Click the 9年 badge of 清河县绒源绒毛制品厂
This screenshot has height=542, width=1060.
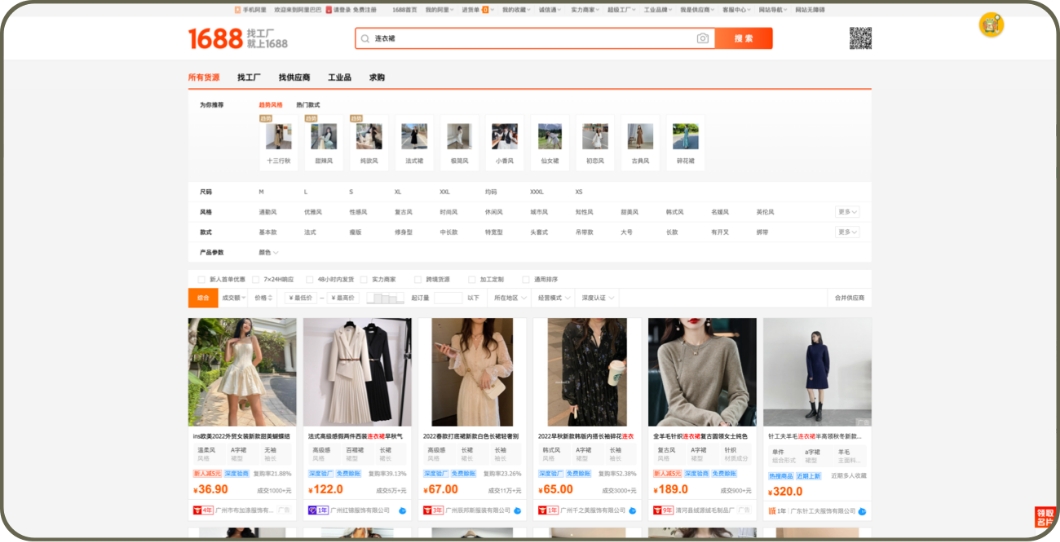[x=662, y=510]
